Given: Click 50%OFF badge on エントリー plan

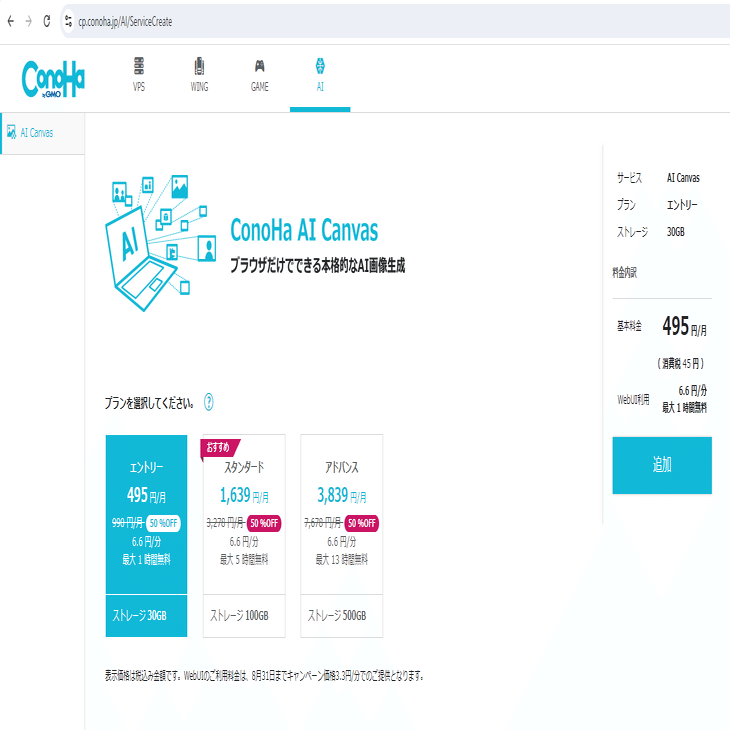Looking at the screenshot, I should [163, 523].
